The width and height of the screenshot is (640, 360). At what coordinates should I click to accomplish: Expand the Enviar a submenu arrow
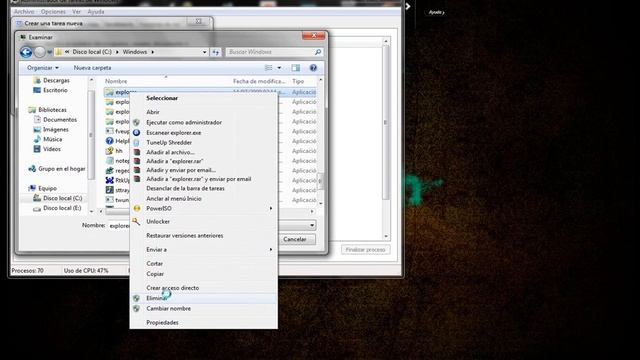[x=271, y=249]
